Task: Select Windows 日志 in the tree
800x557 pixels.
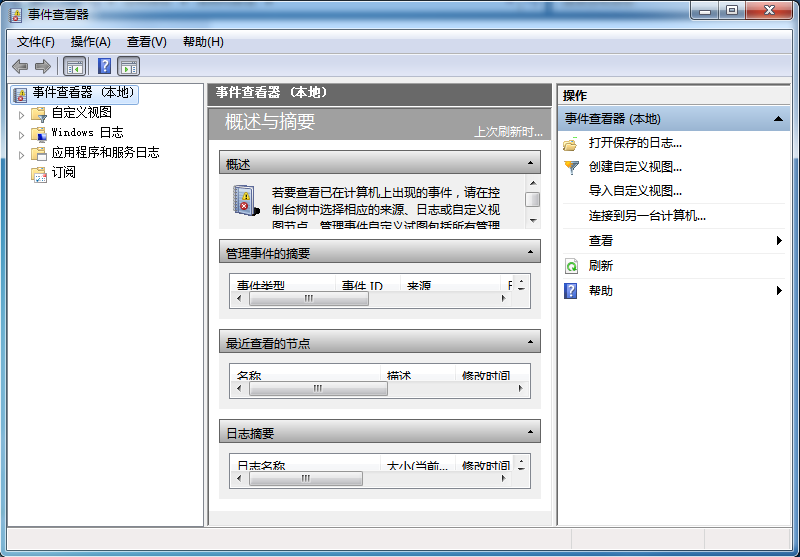Action: pyautogui.click(x=87, y=133)
